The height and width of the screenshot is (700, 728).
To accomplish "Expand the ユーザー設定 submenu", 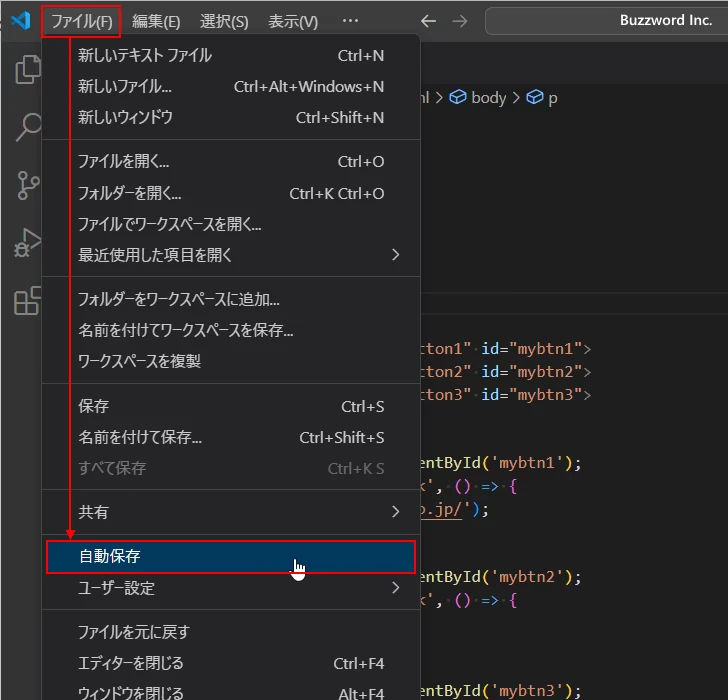I will (x=230, y=588).
